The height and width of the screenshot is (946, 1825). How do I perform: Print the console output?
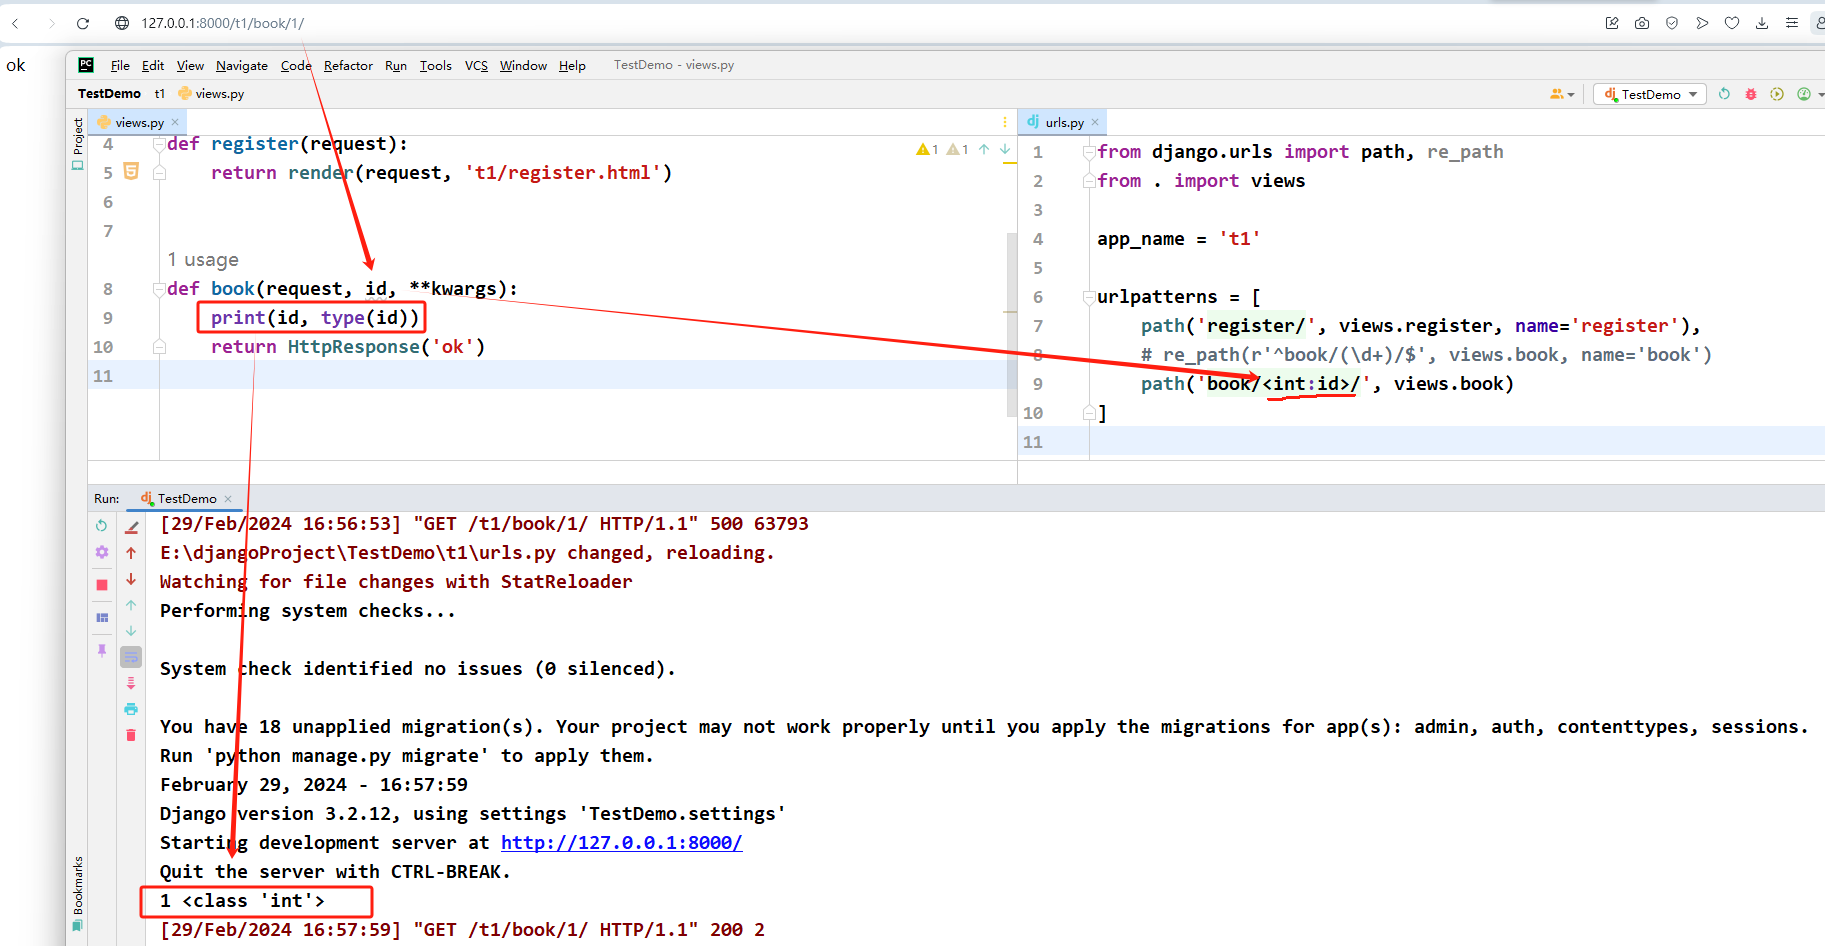131,709
